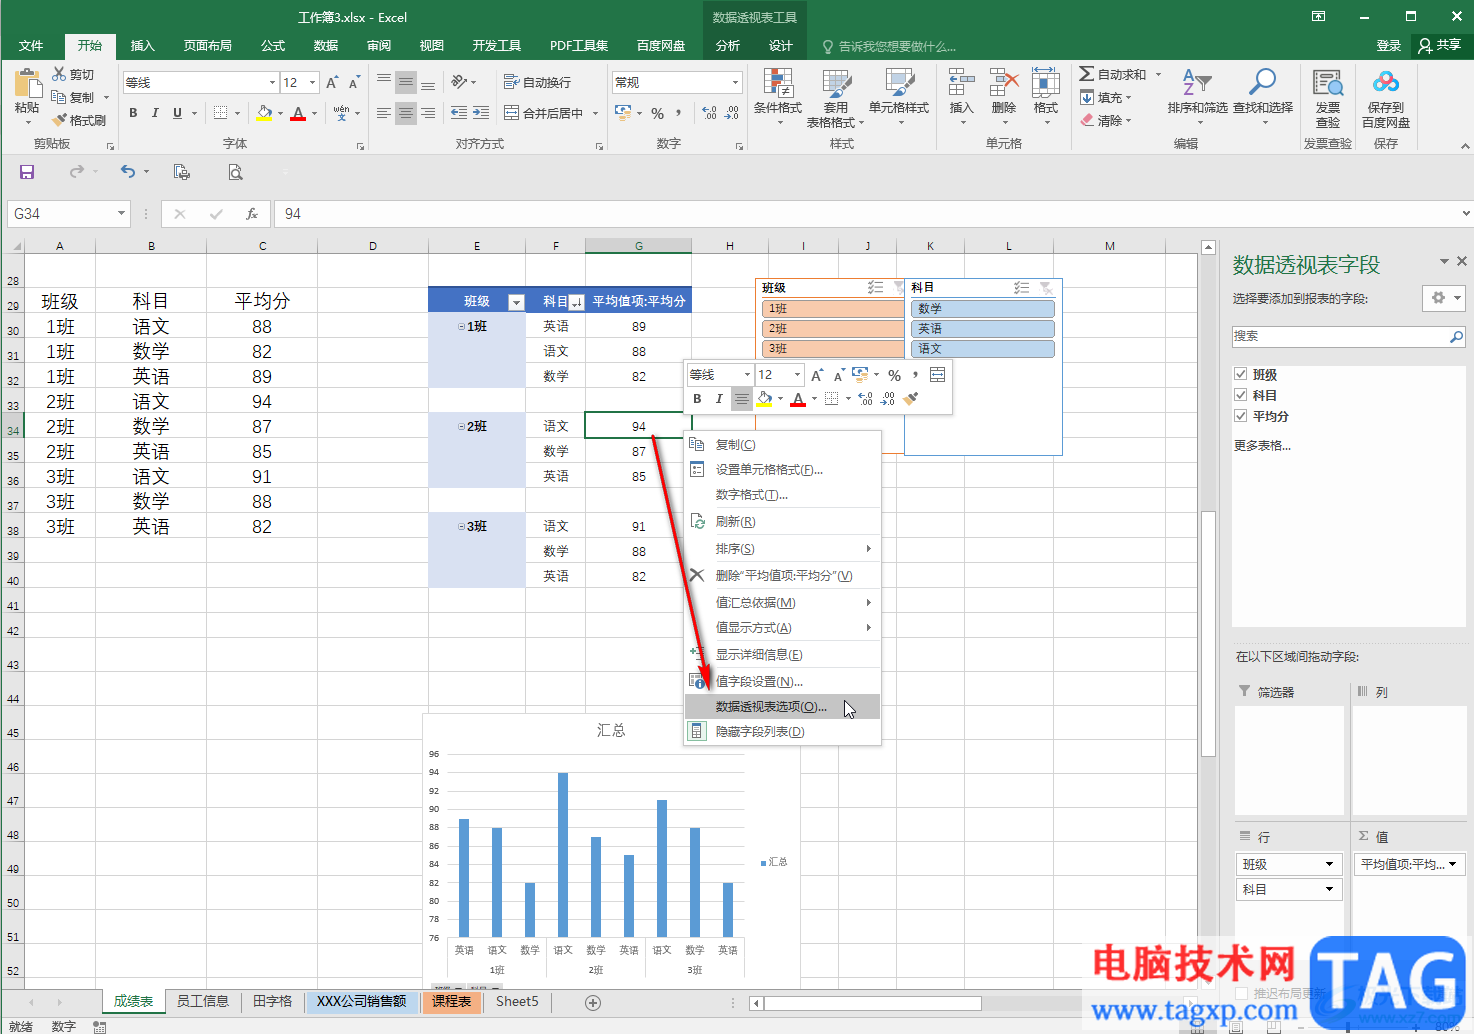Toggle bold in the mini toolbar
Image resolution: width=1474 pixels, height=1034 pixels.
point(697,398)
